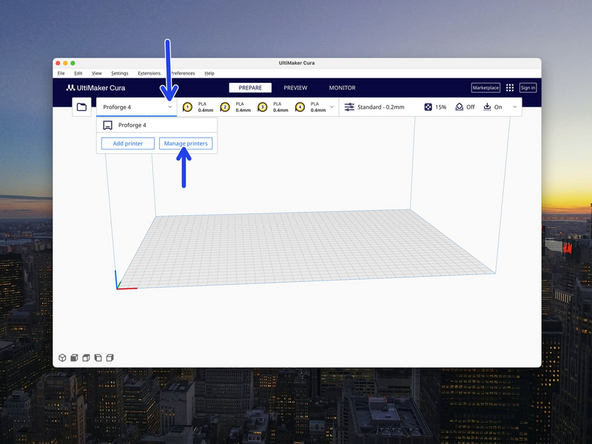The height and width of the screenshot is (444, 592).
Task: Click the Proforge 4 printer icon in list
Action: click(x=108, y=125)
